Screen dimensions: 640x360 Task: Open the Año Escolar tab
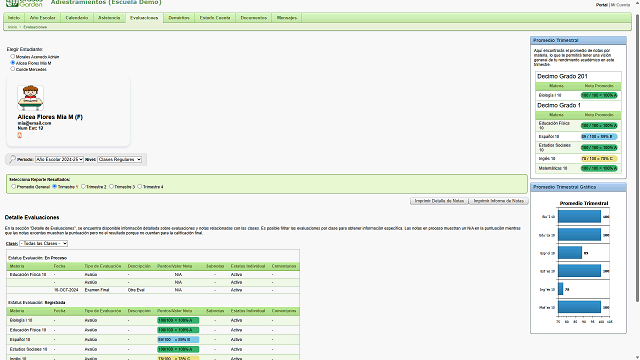42,18
